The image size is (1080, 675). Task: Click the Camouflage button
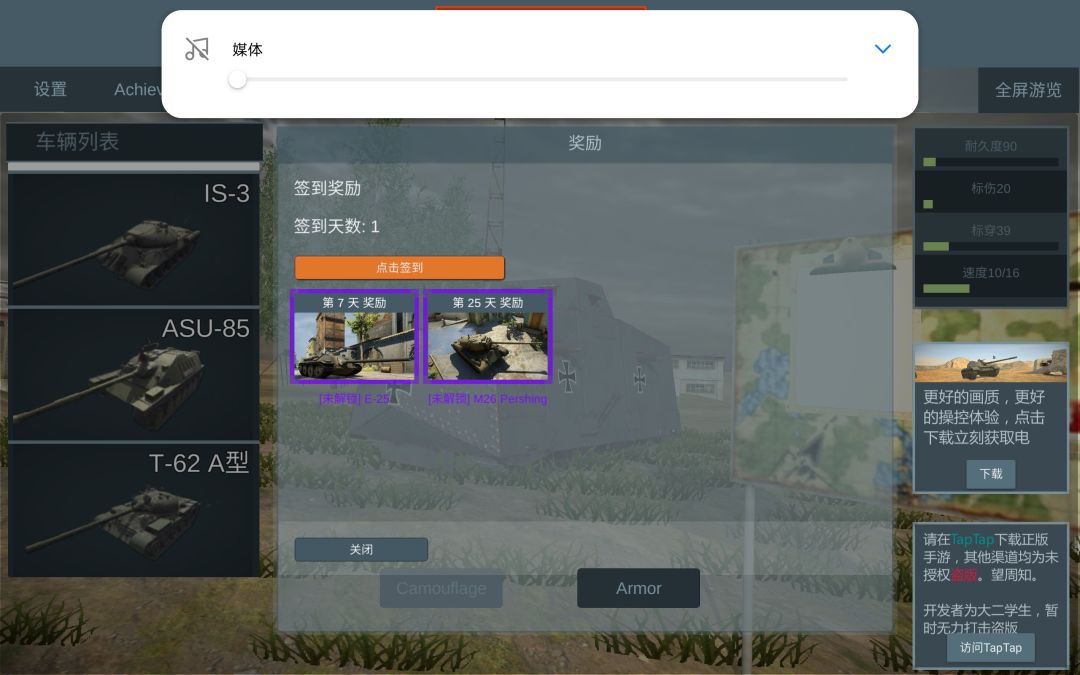coord(441,588)
